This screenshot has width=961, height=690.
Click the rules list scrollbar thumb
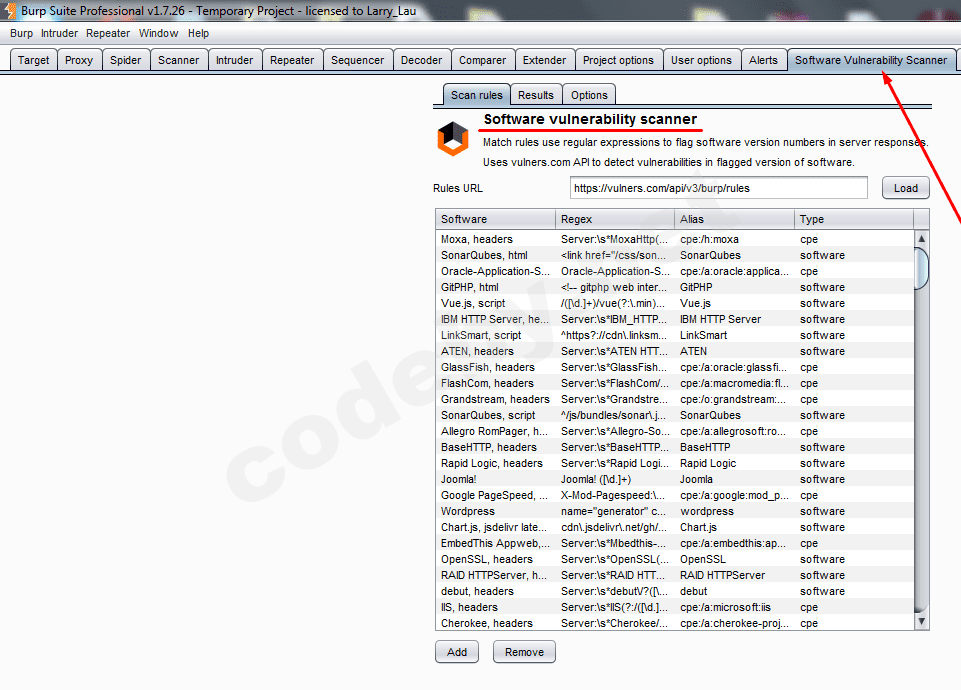921,268
